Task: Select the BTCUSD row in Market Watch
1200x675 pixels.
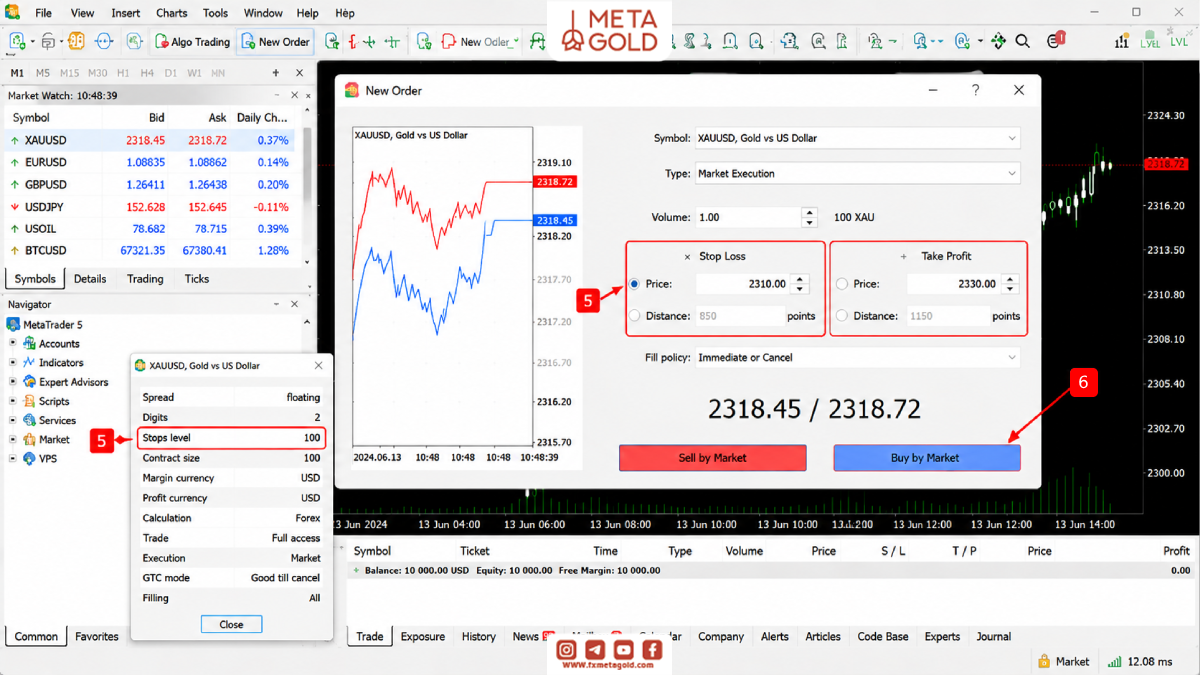Action: [x=150, y=251]
